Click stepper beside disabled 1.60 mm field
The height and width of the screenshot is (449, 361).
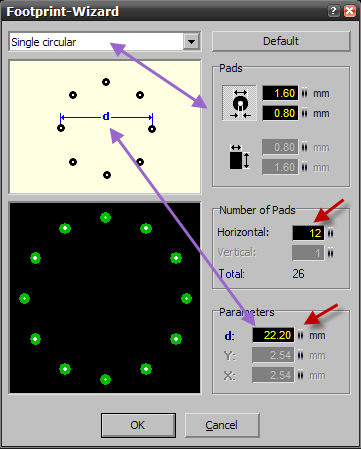click(304, 167)
